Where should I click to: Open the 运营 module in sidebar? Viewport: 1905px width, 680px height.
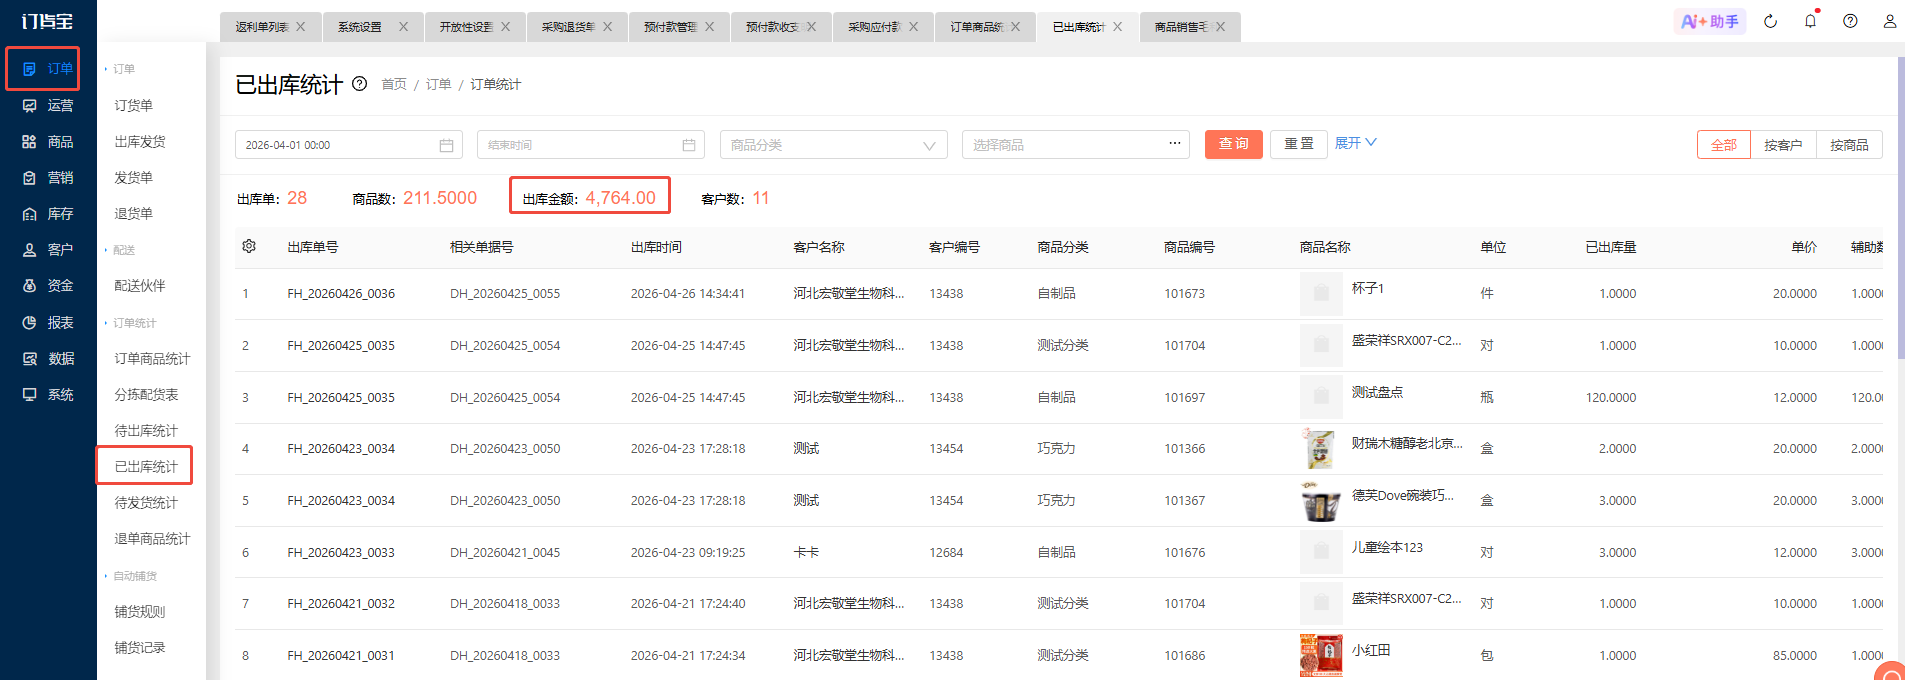48,105
